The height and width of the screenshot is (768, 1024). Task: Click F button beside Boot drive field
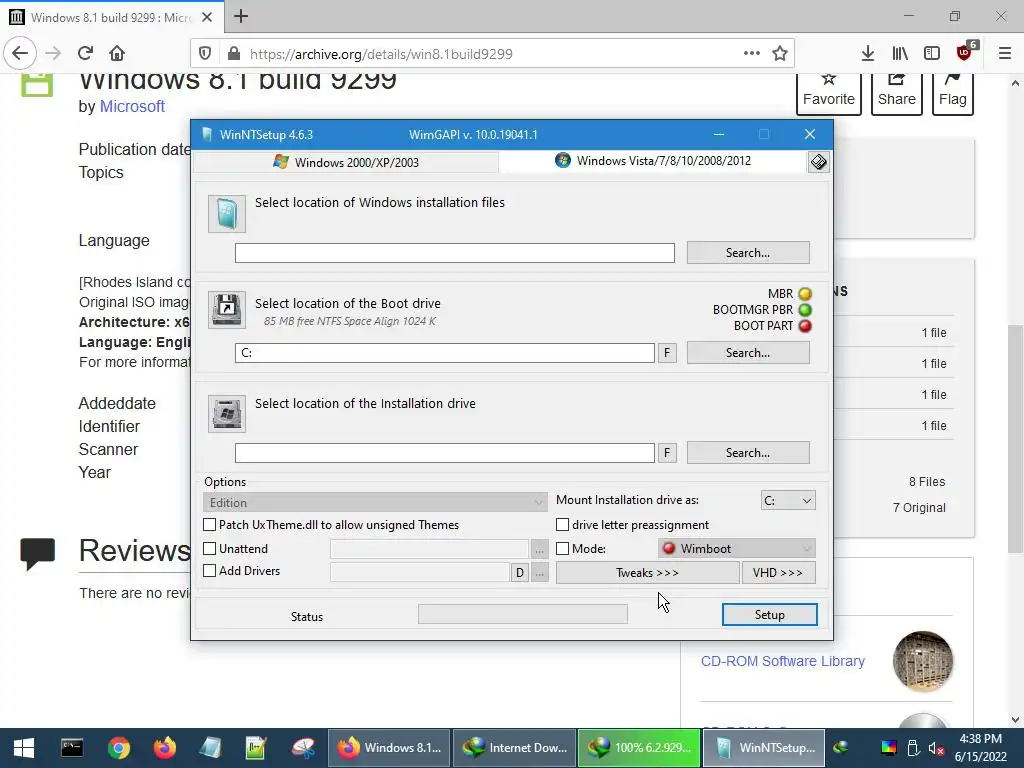point(667,353)
